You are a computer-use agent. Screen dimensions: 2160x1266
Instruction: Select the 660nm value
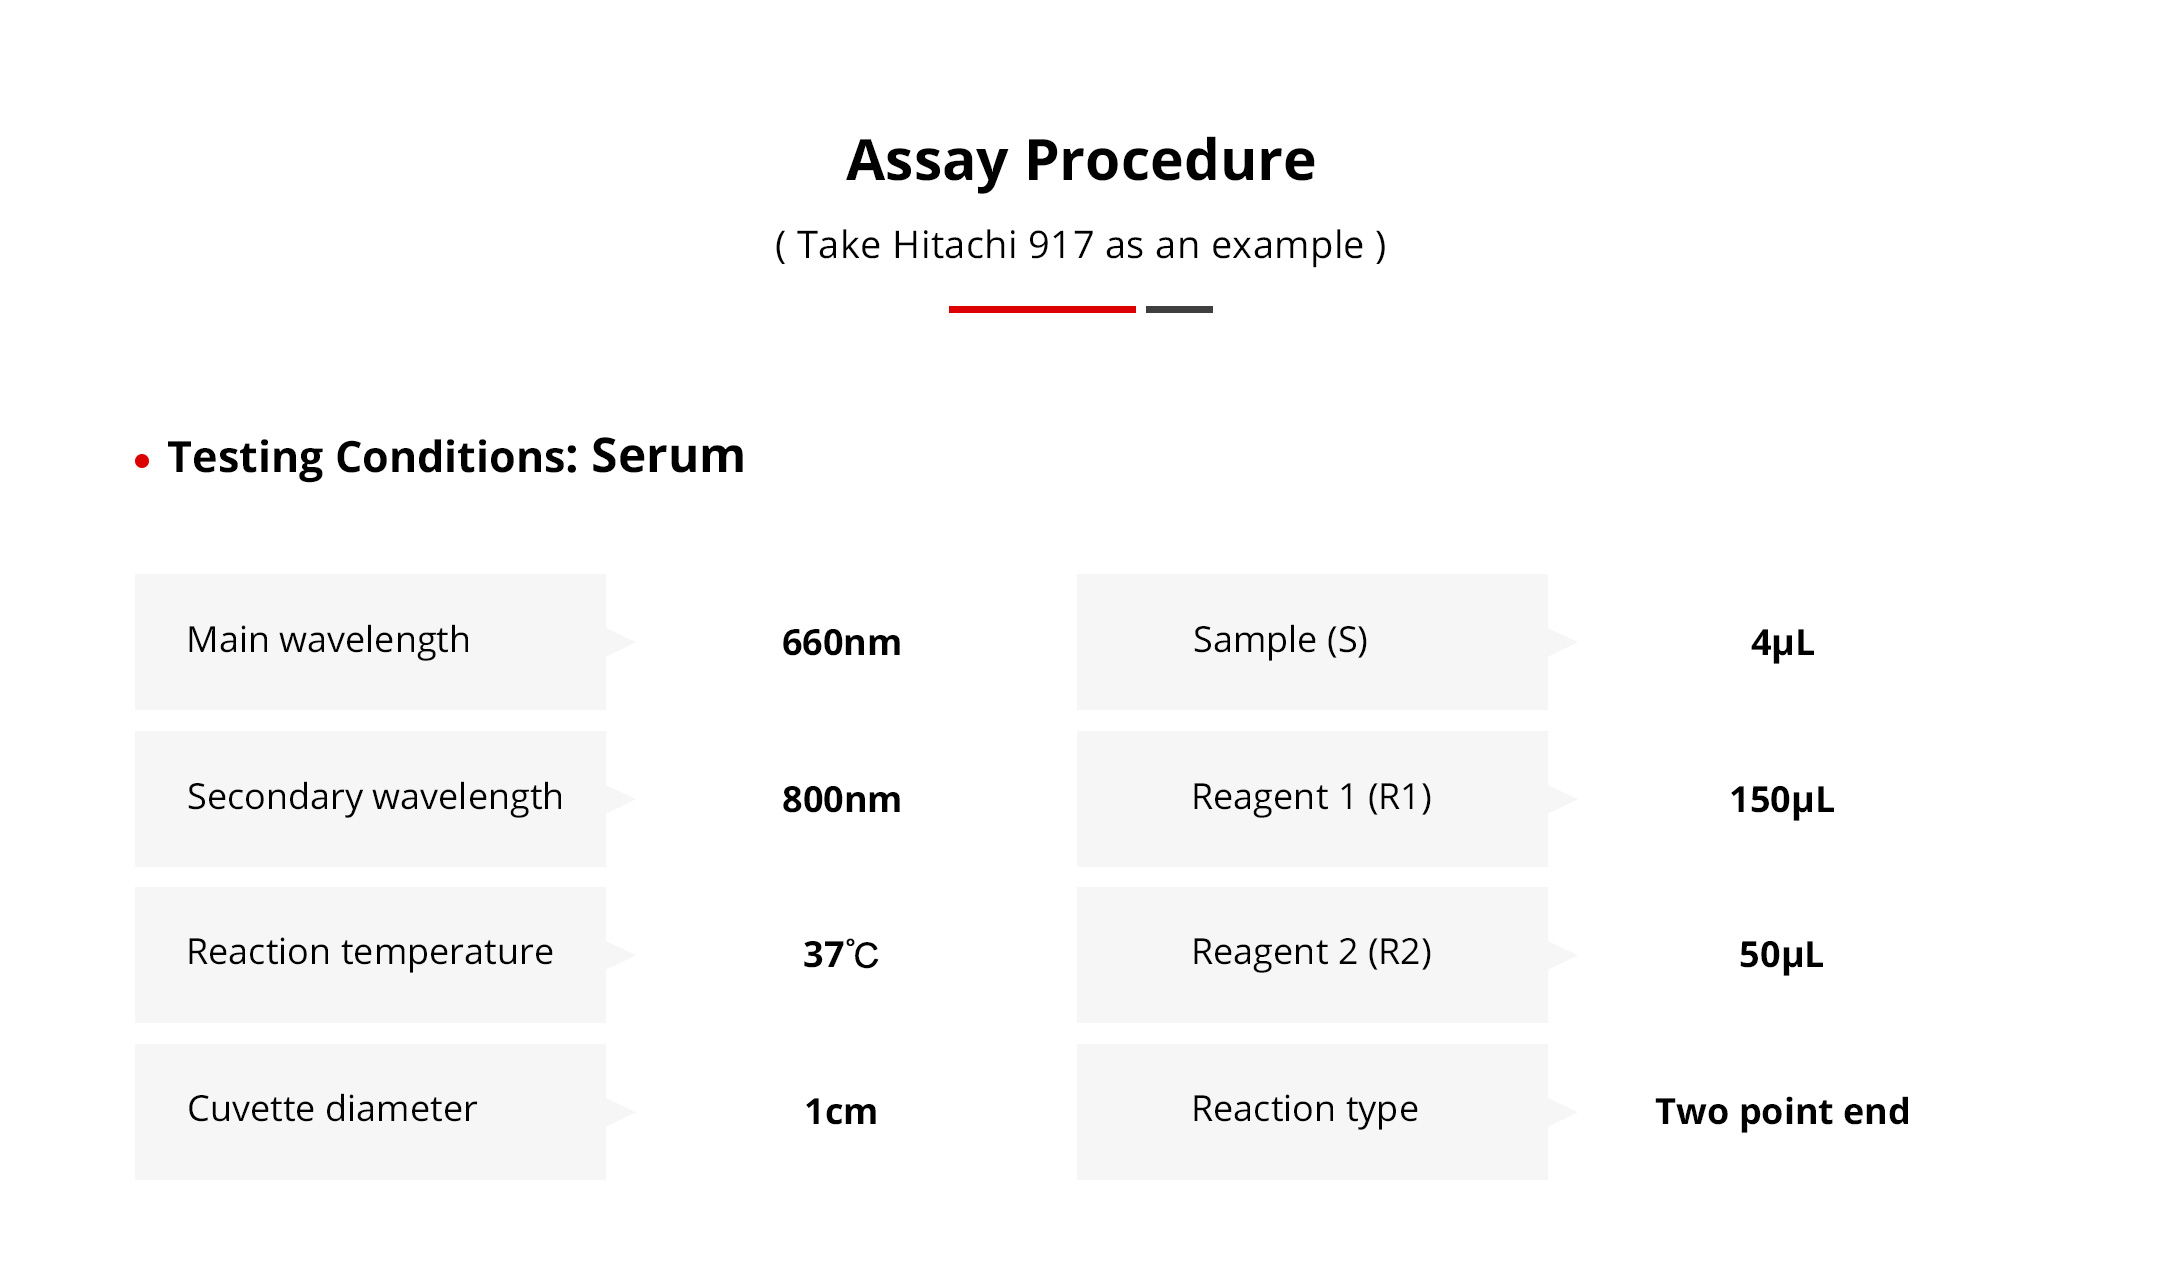pyautogui.click(x=841, y=643)
